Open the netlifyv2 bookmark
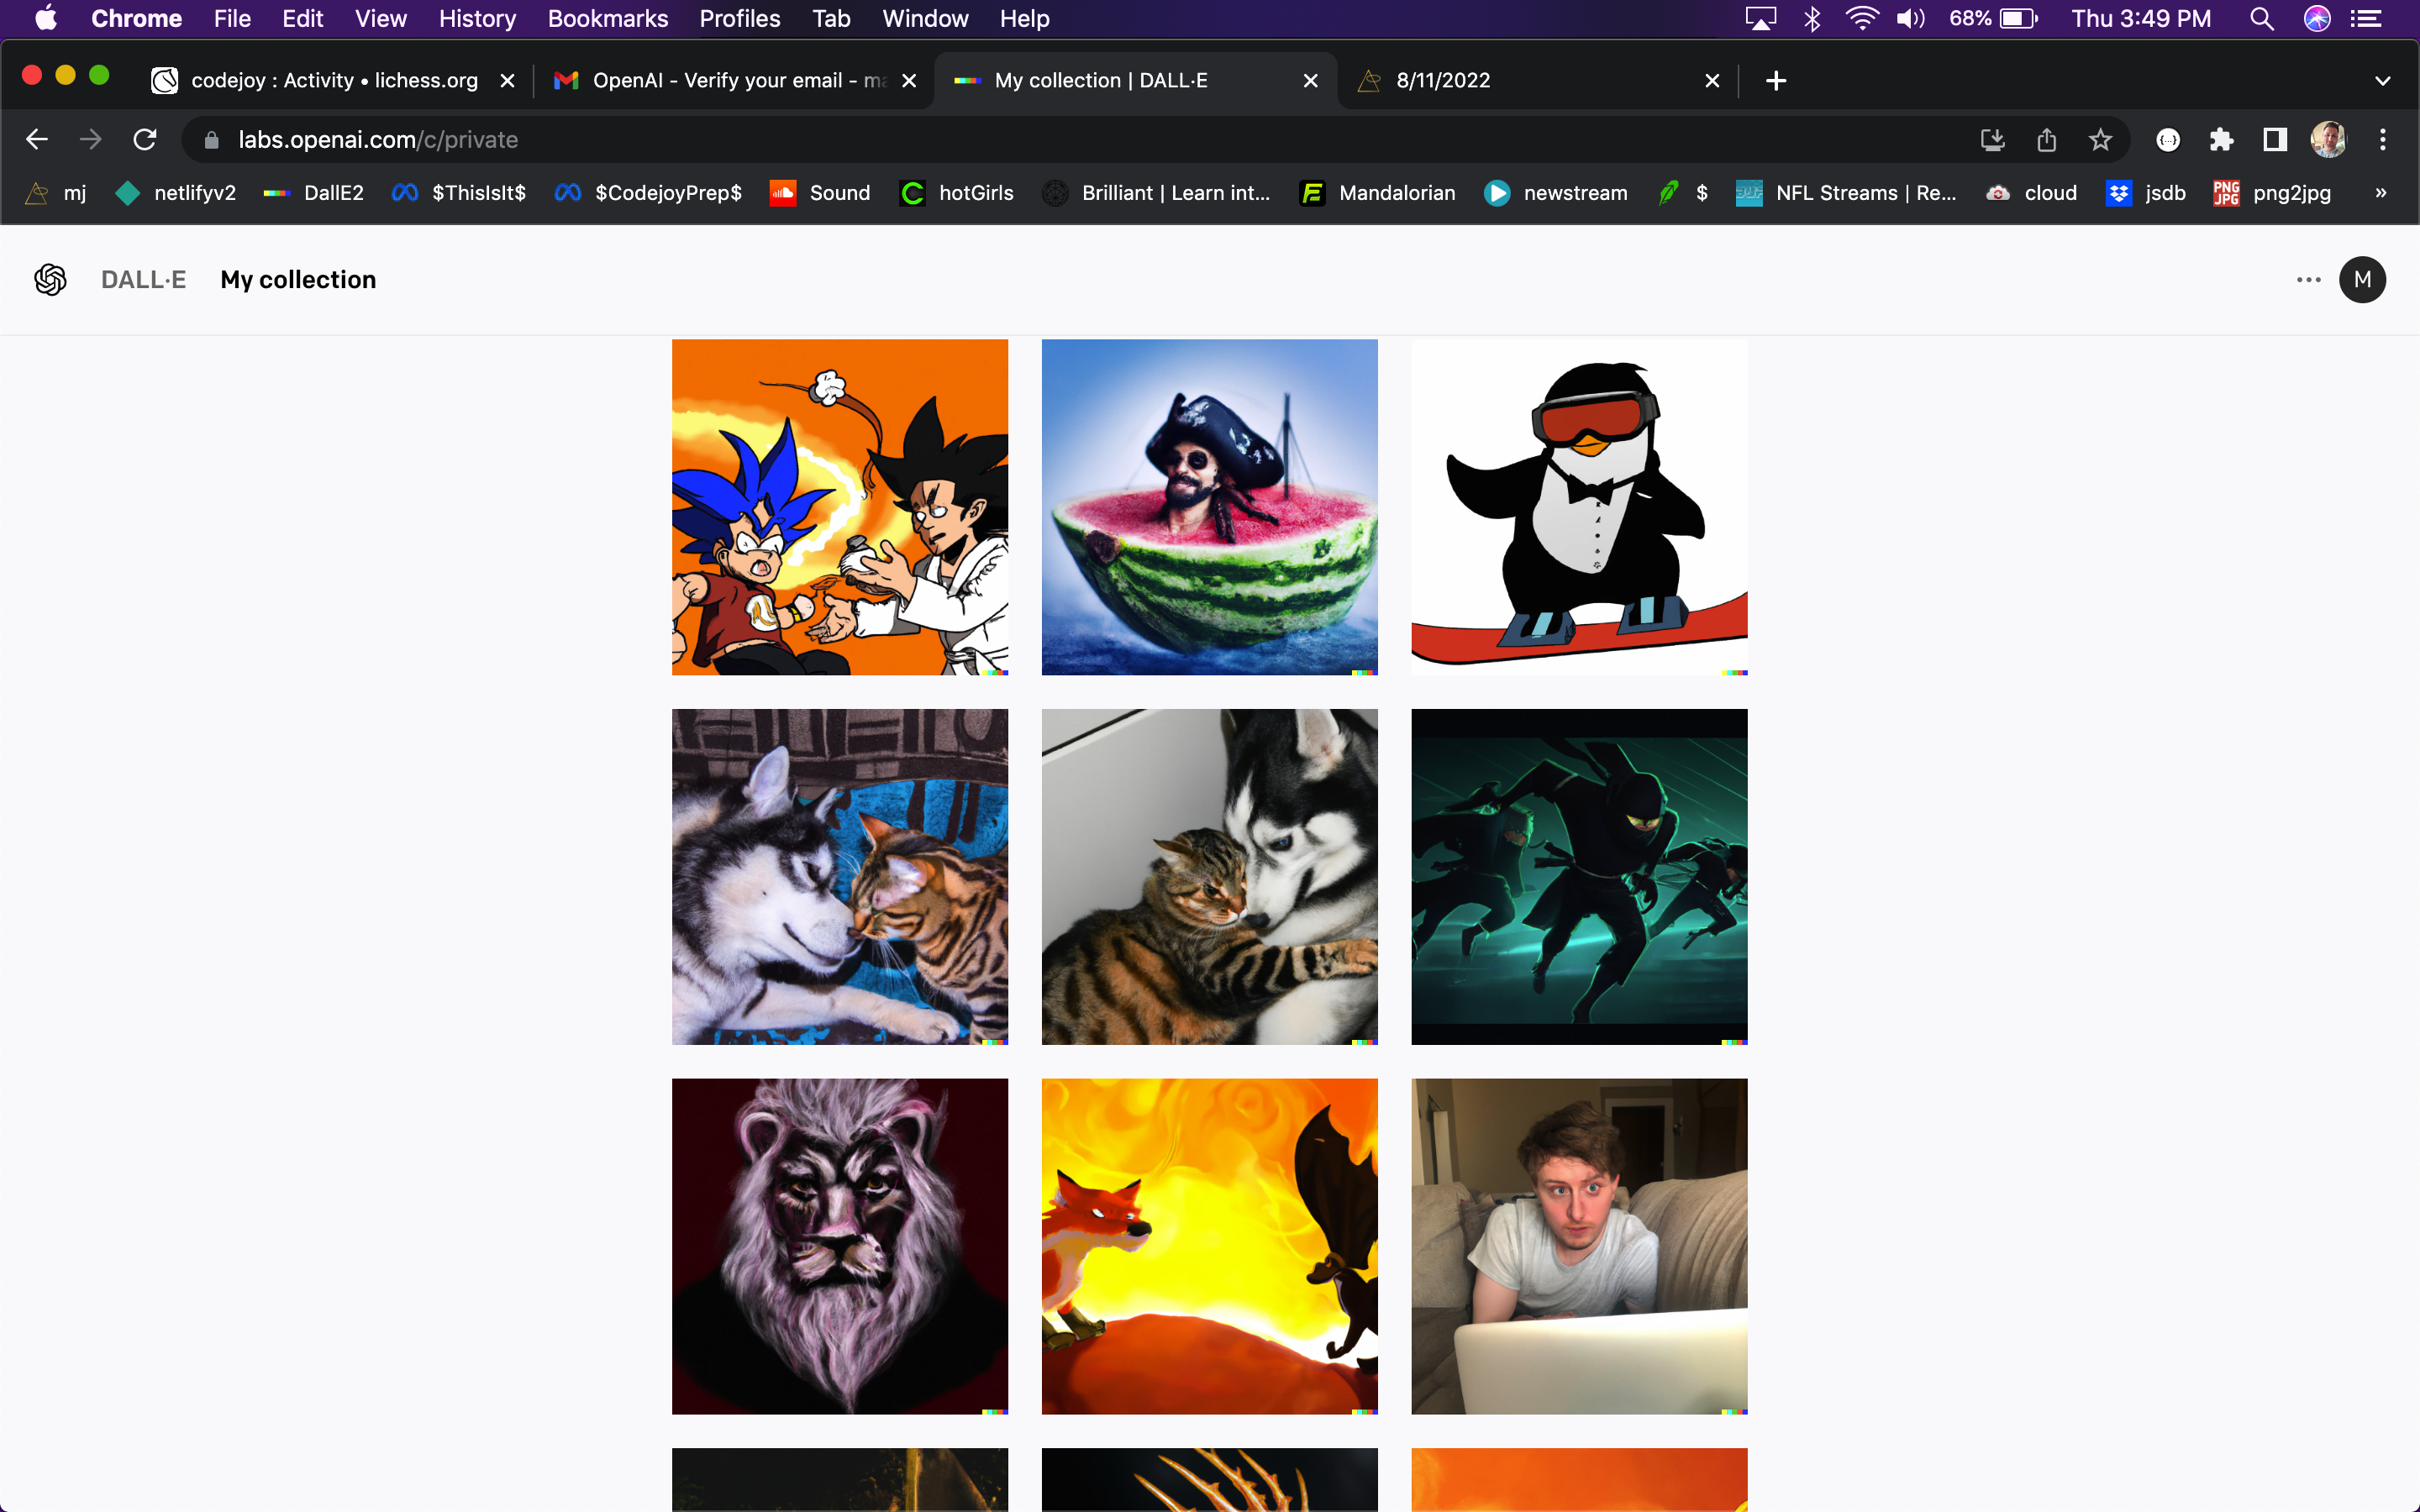The image size is (2420, 1512). (x=176, y=193)
